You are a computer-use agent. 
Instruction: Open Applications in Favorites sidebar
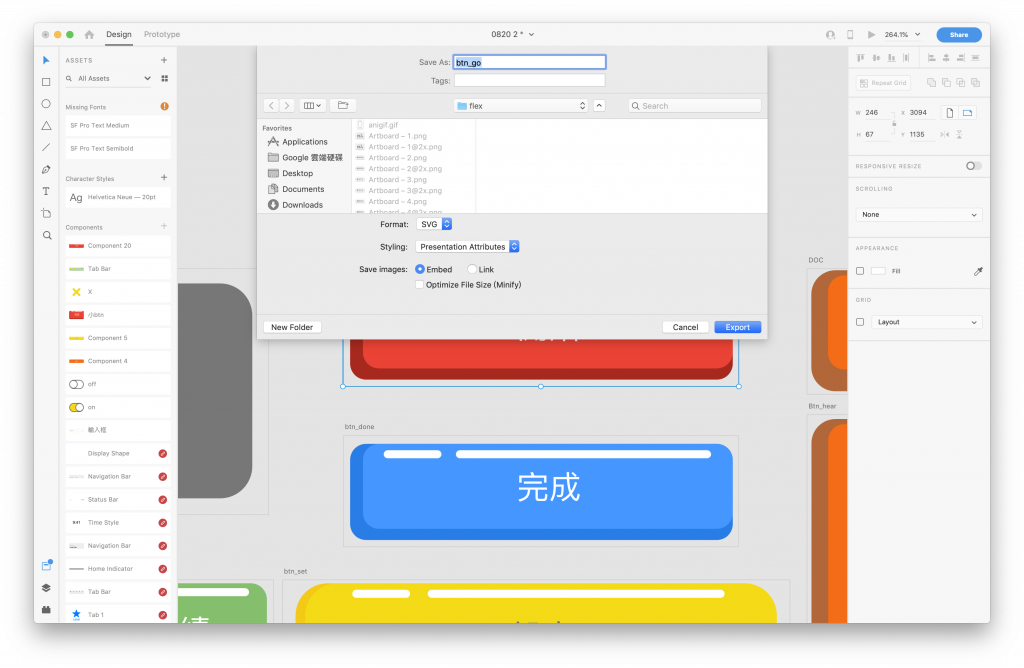[x=298, y=142]
